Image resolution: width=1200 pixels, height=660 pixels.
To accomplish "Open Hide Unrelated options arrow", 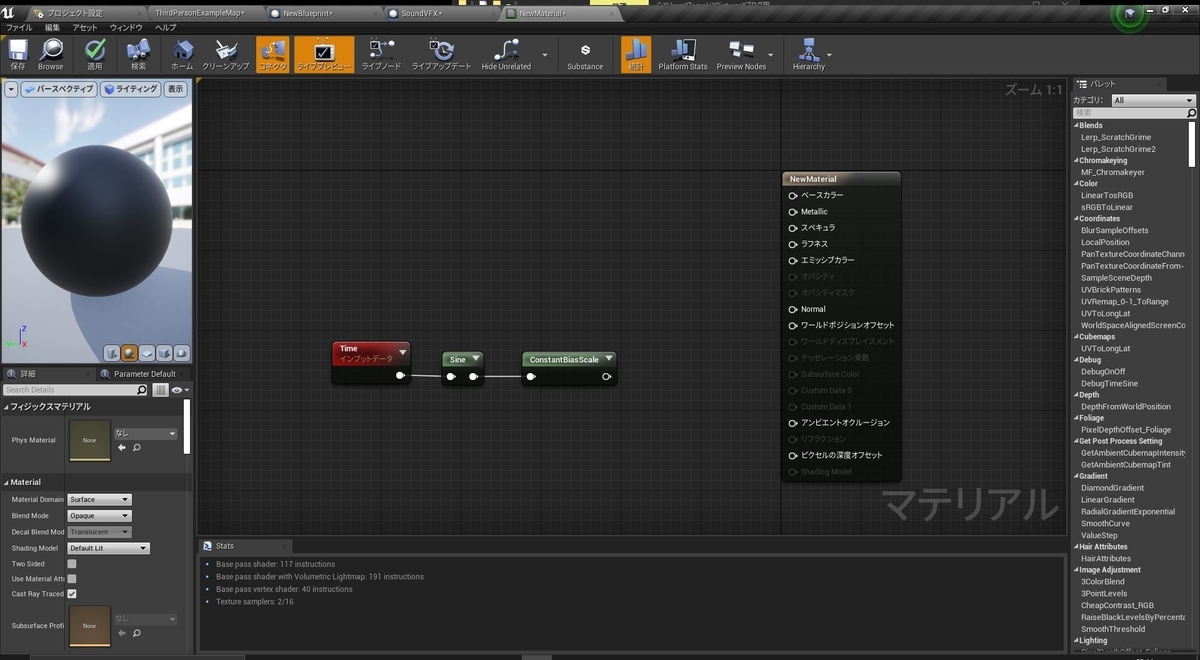I will click(x=545, y=55).
